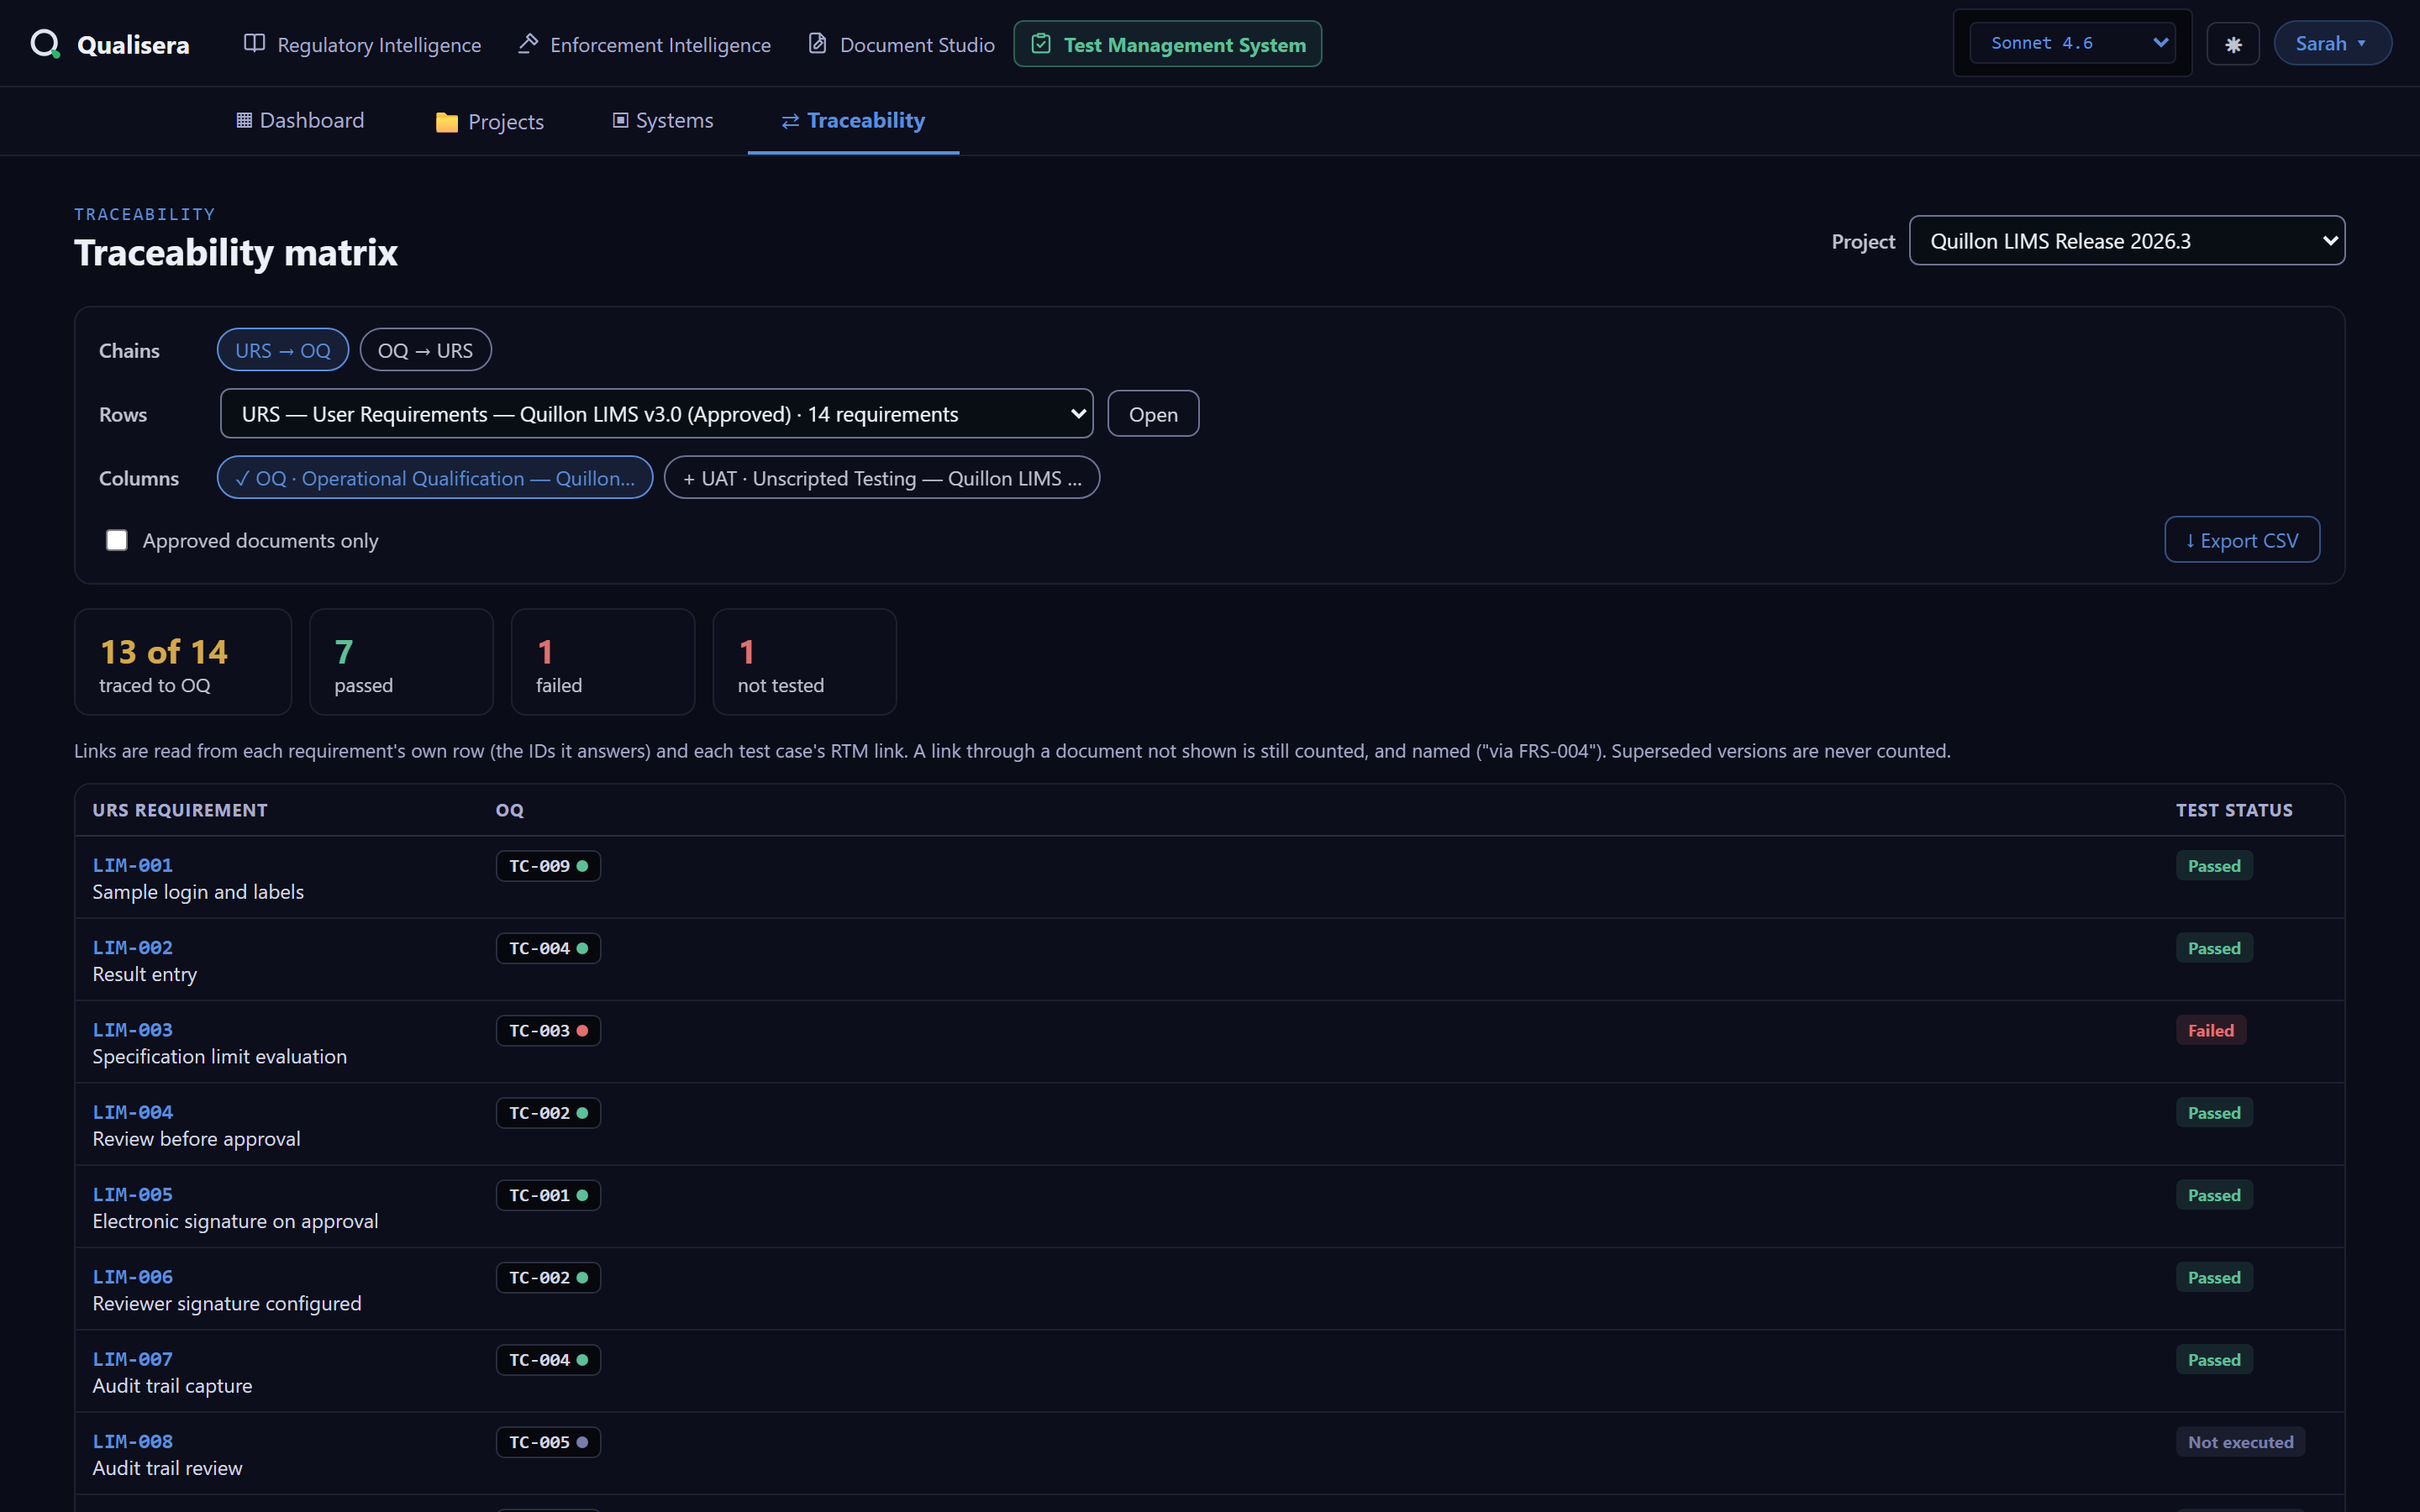Screen dimensions: 2420x1512
Task: Switch to the Dashboard tab
Action: [x=300, y=121]
